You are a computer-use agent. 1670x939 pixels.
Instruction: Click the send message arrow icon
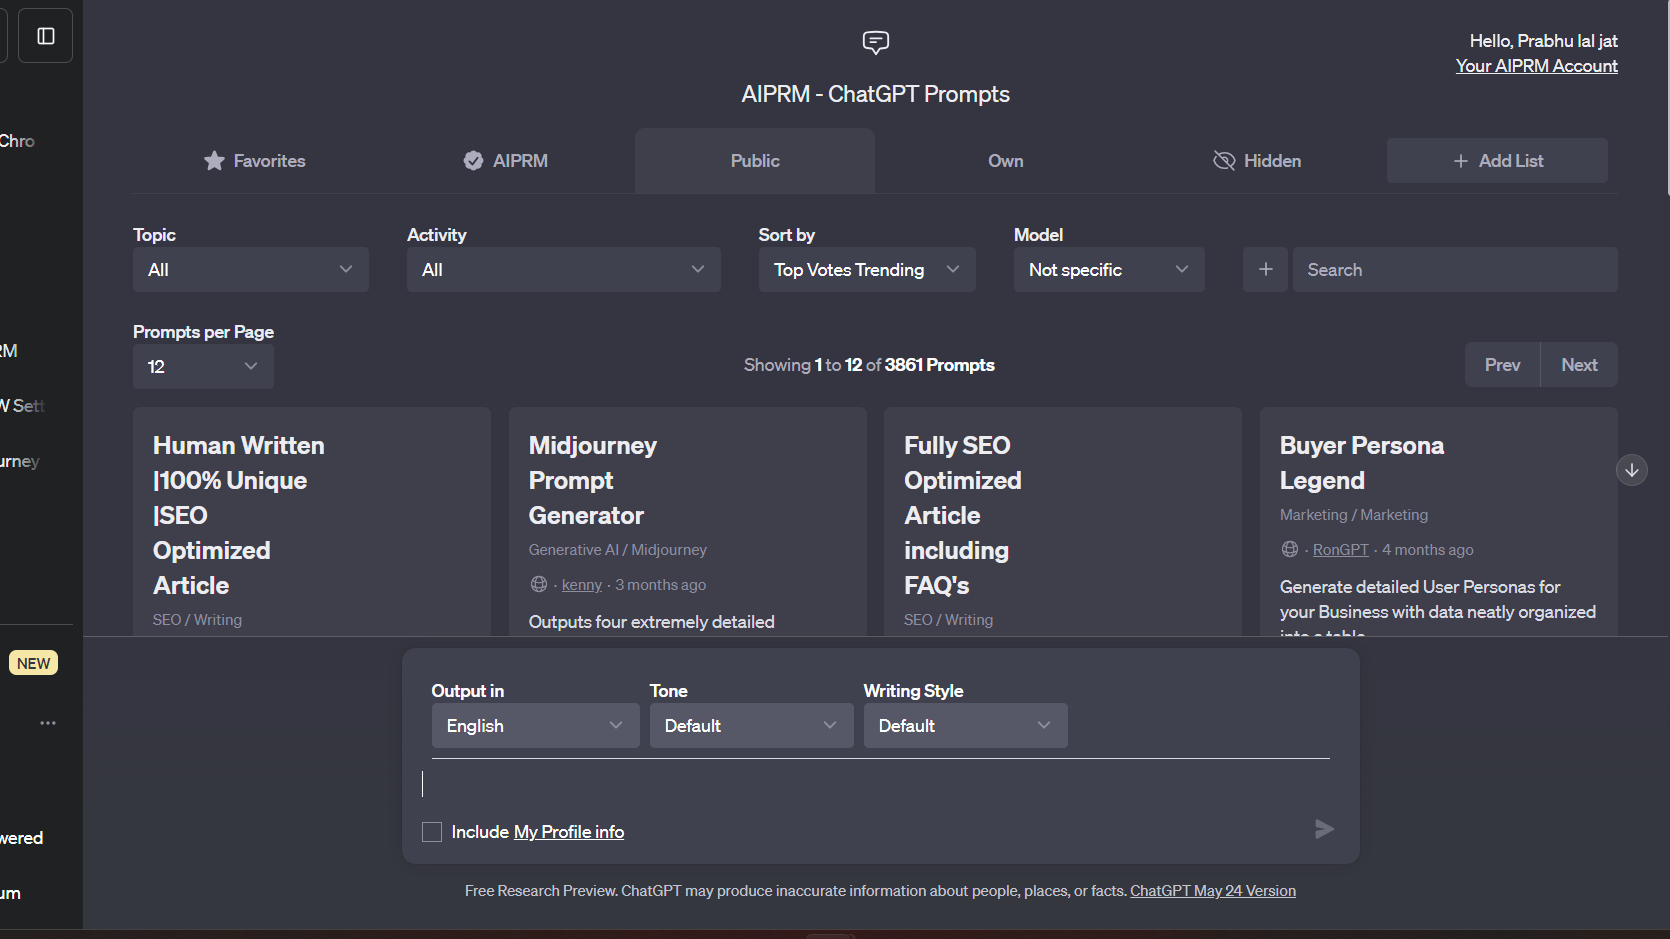point(1324,829)
